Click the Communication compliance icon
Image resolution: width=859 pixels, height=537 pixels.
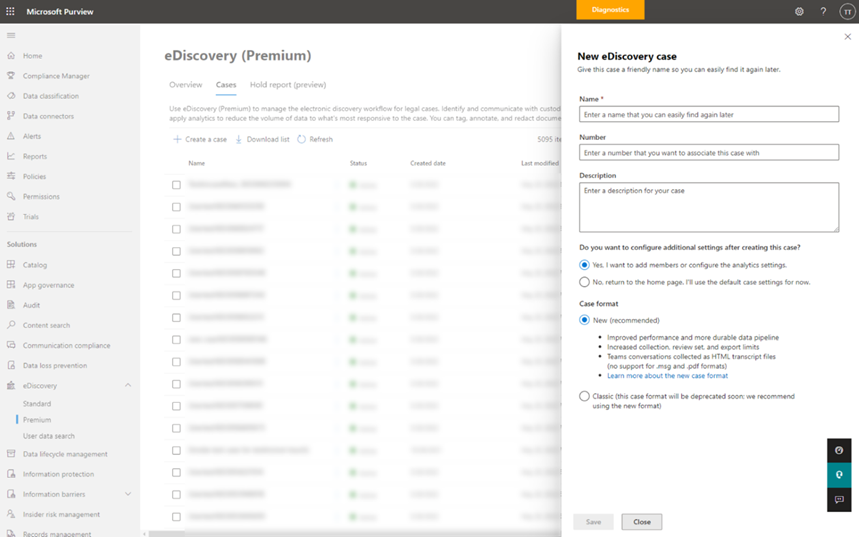click(11, 345)
